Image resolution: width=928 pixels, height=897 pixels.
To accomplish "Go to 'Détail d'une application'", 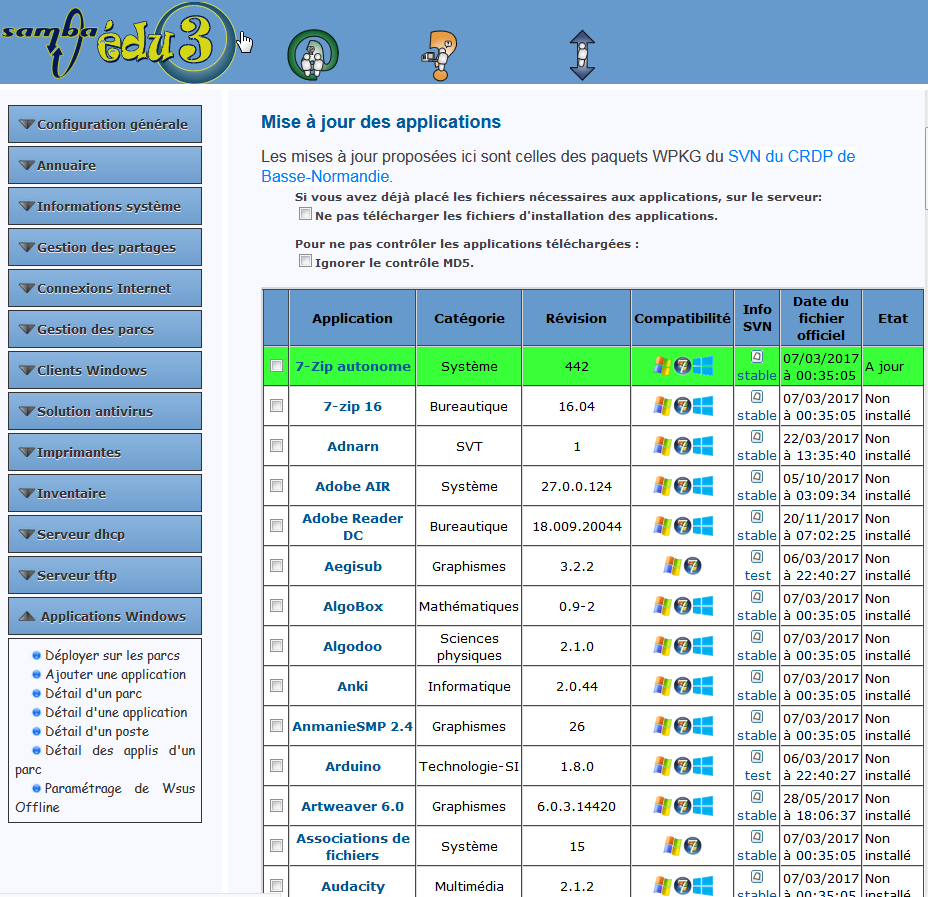I will coord(116,712).
